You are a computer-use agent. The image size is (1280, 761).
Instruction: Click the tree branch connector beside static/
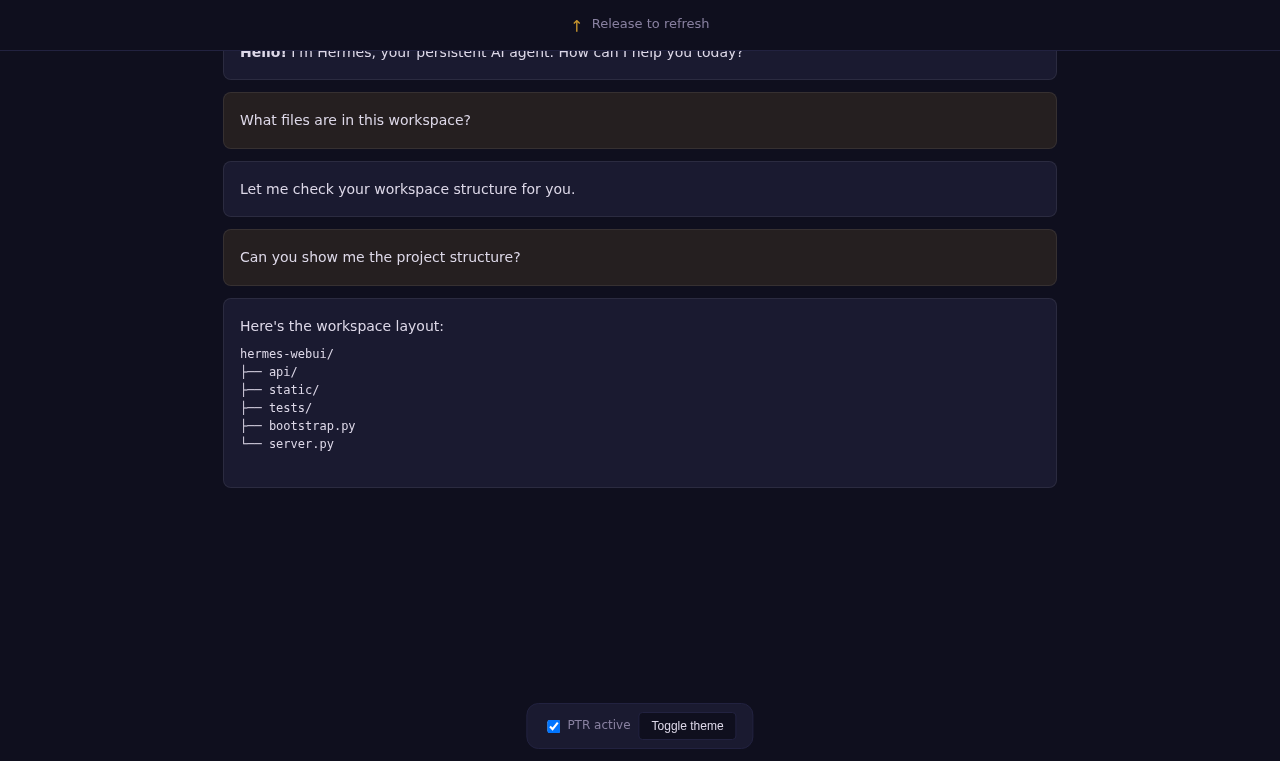coord(251,390)
